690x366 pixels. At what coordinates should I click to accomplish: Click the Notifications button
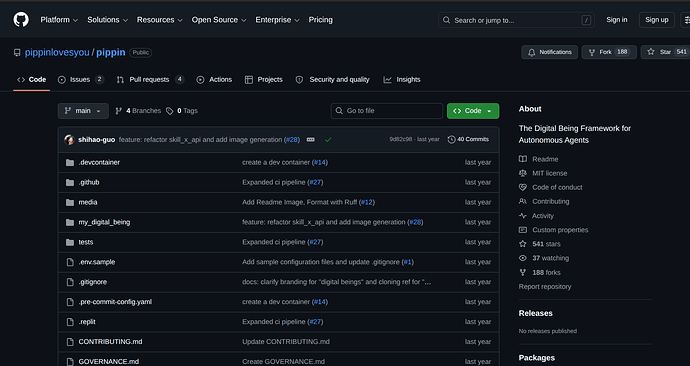coord(550,52)
